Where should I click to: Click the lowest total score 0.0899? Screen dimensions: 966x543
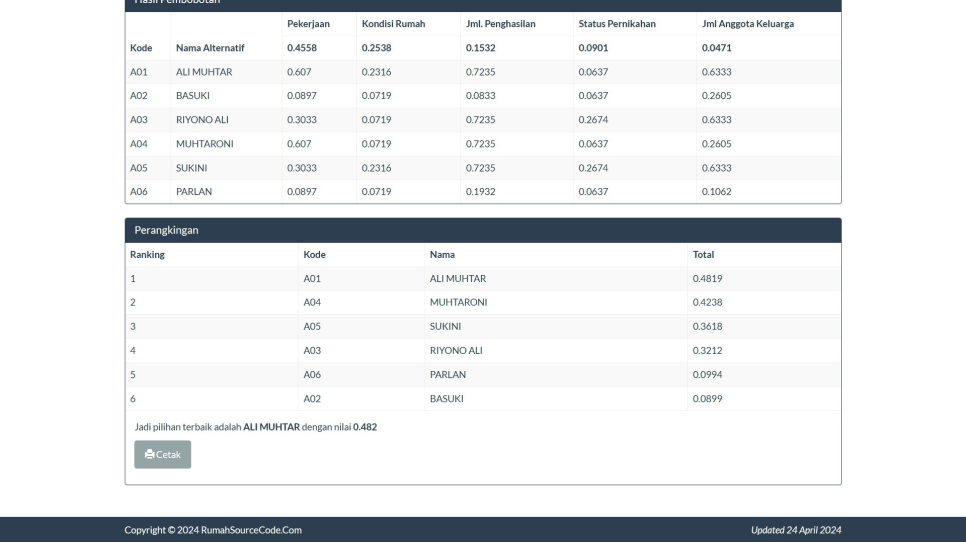(x=707, y=399)
